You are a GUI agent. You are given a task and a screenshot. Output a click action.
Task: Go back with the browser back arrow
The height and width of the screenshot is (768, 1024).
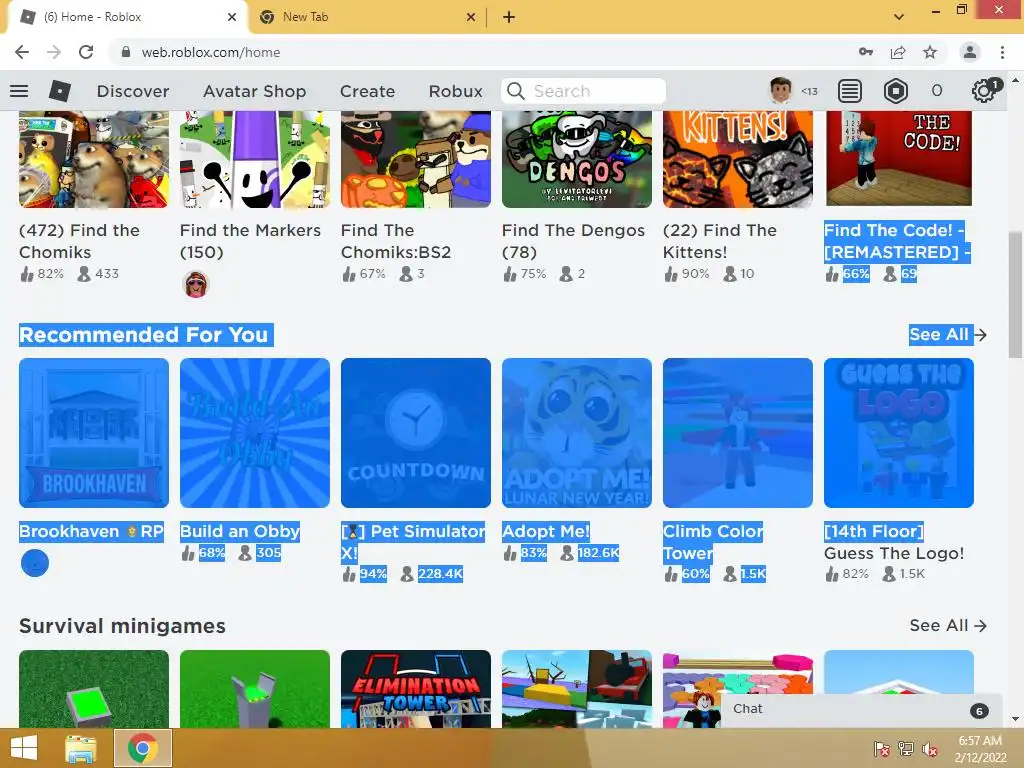click(22, 52)
